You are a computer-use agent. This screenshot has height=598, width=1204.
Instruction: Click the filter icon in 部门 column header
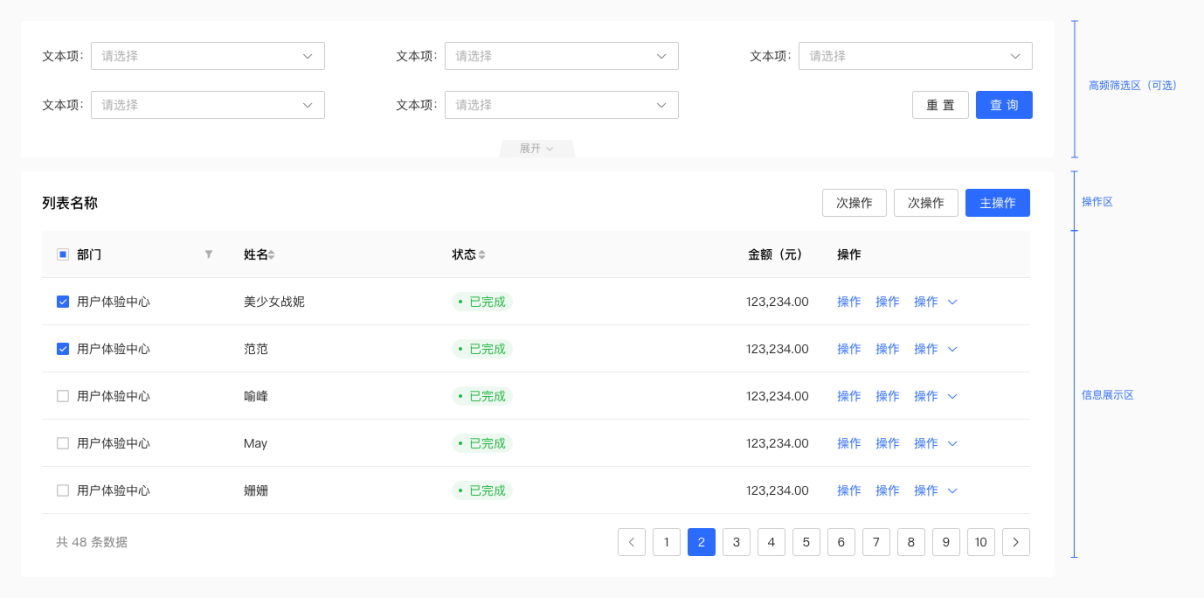208,255
